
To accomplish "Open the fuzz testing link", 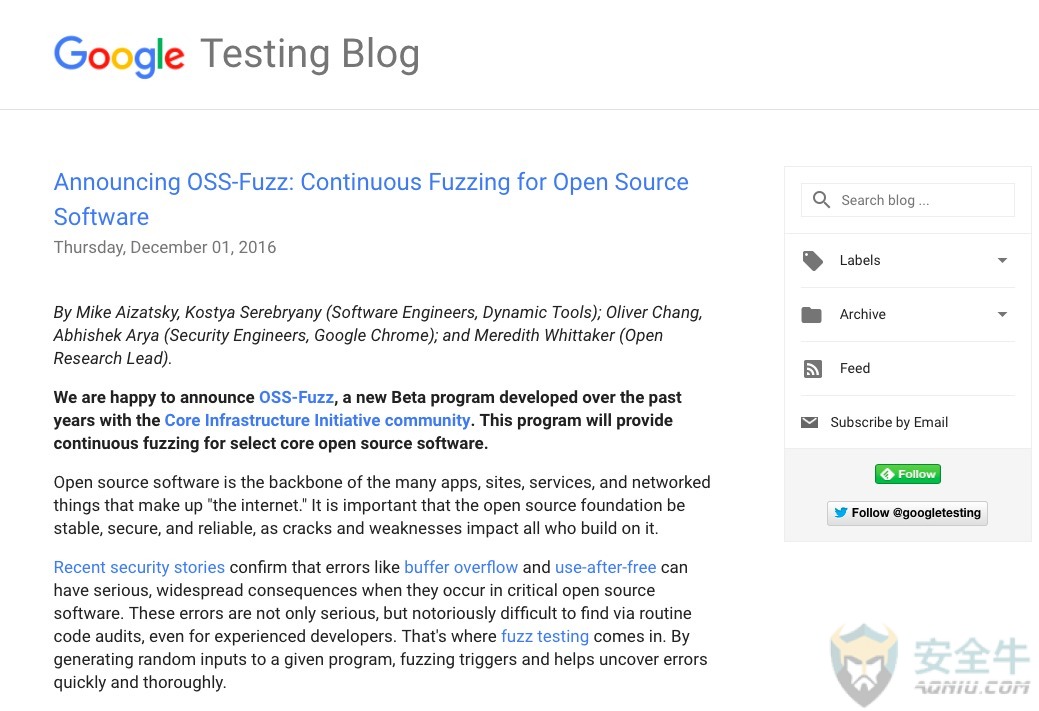I will (545, 636).
